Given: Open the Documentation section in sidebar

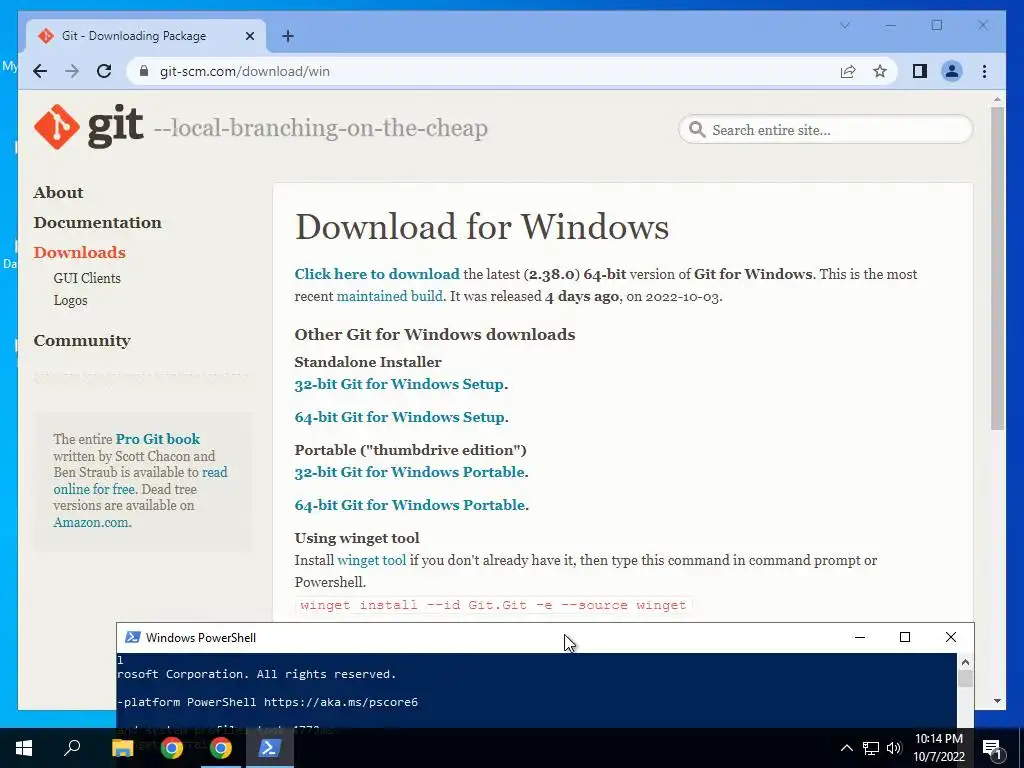Looking at the screenshot, I should coord(97,223).
